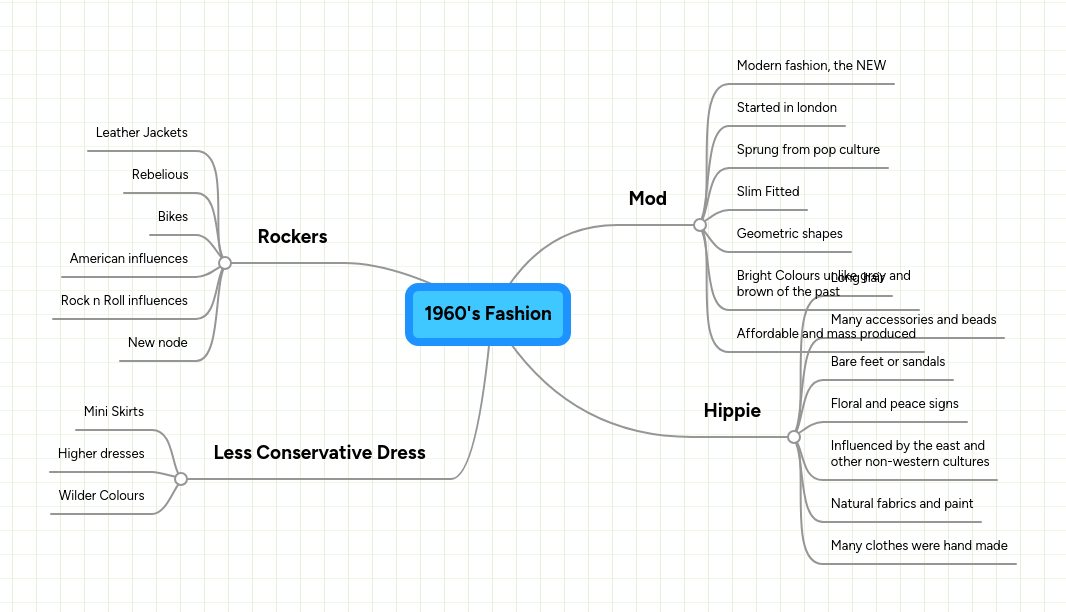Collapse the Hippie branch connector circle
Screen dimensions: 1066x612
(794, 437)
